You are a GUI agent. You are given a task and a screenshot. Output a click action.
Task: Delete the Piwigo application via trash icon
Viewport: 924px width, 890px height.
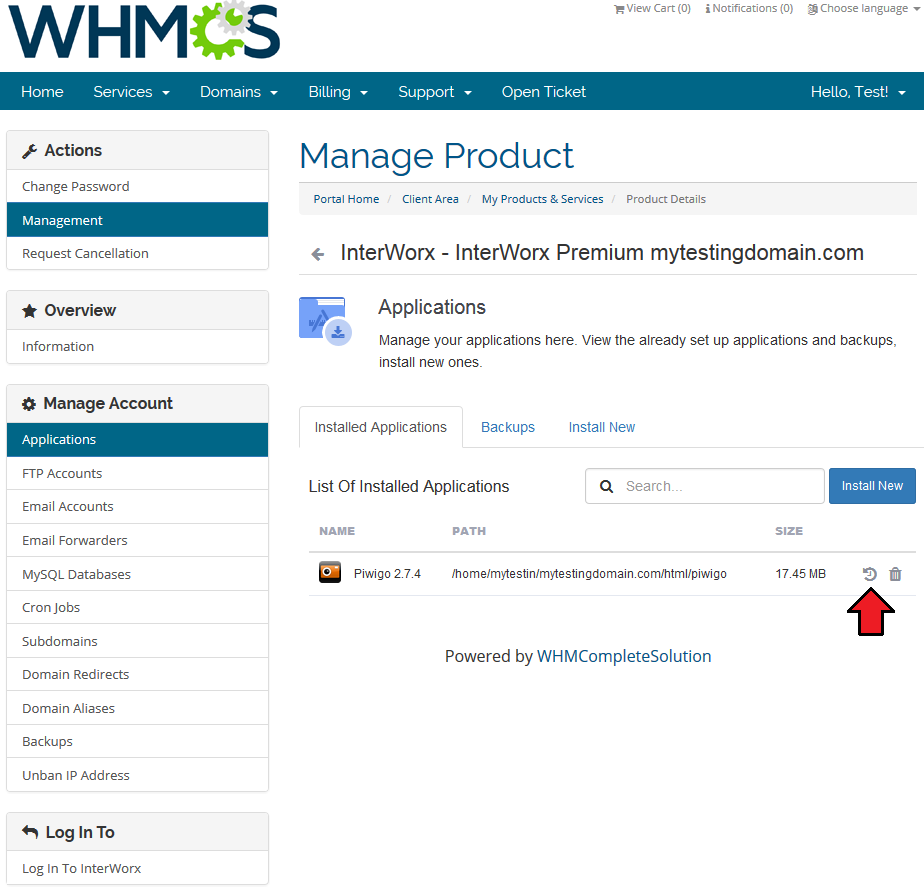click(895, 573)
